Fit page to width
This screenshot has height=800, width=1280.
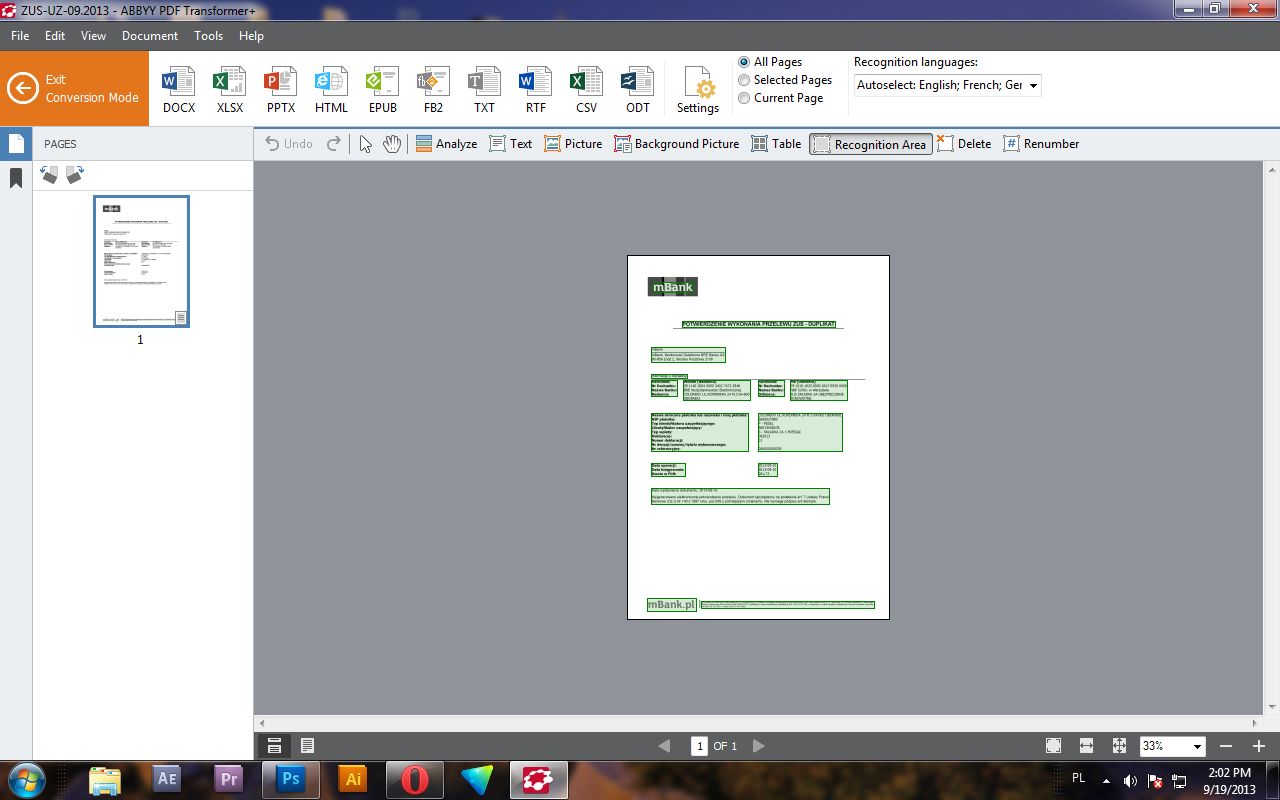(x=1086, y=746)
